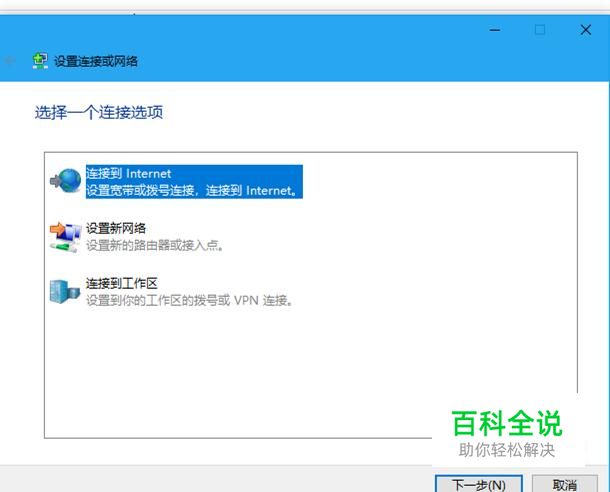Click the back arrow in the title bar
The width and height of the screenshot is (610, 492).
(9, 61)
